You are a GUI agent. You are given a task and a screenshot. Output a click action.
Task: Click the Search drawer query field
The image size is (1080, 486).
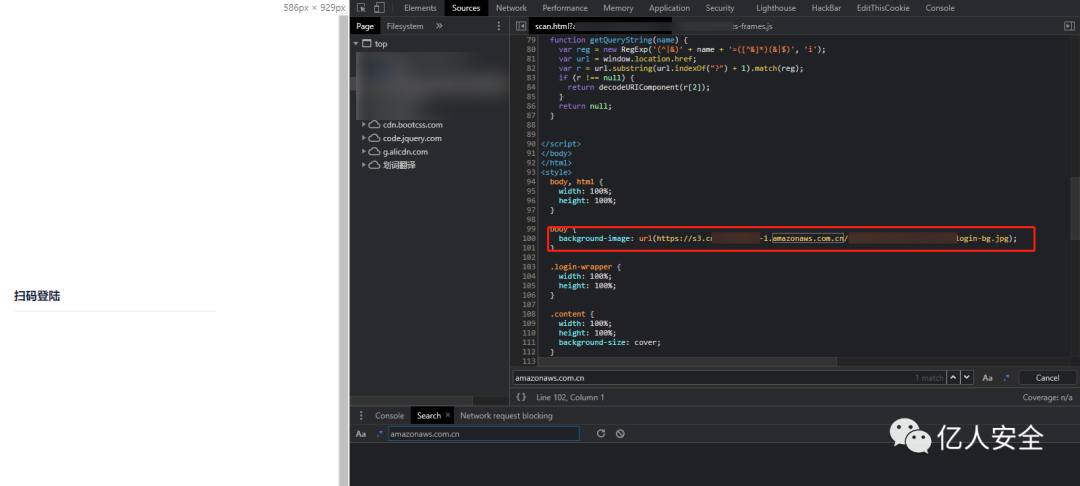pos(484,434)
